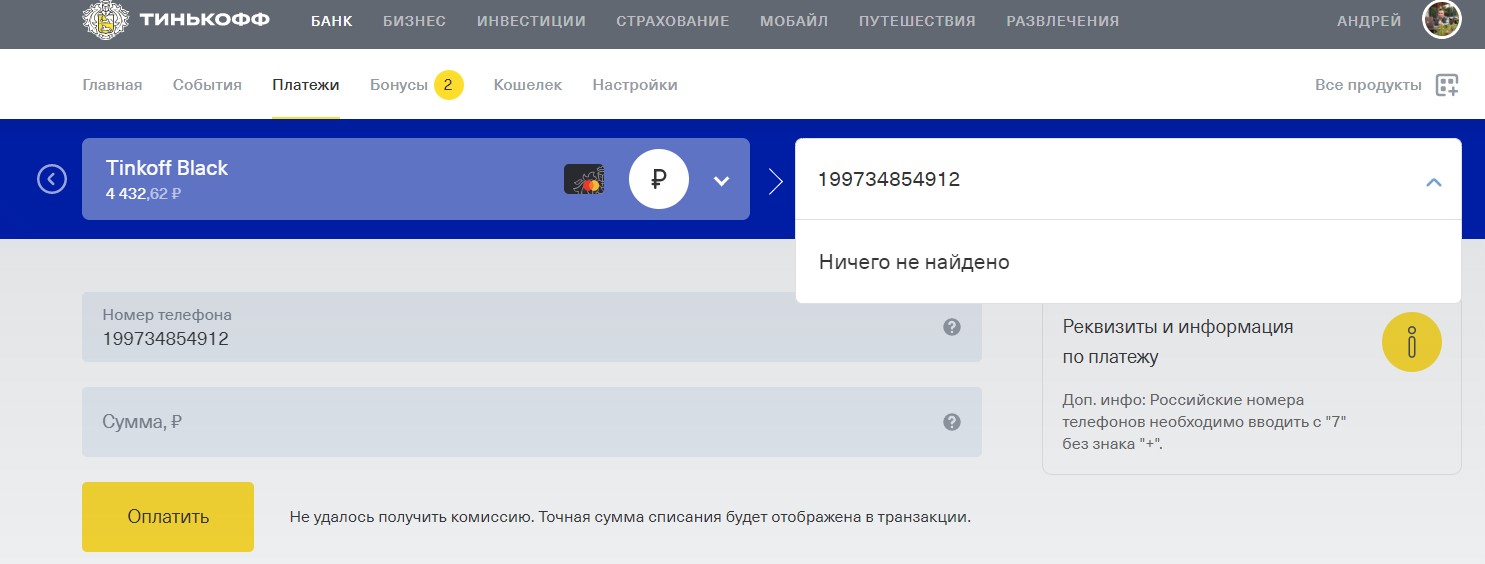The image size is (1485, 564).
Task: Click help icon in amount field
Action: click(x=952, y=422)
